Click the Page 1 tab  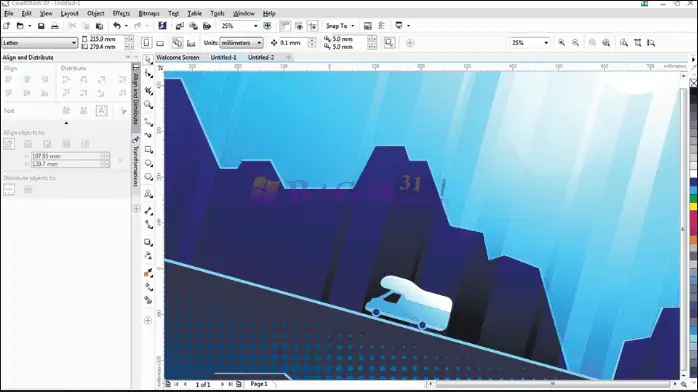click(259, 384)
